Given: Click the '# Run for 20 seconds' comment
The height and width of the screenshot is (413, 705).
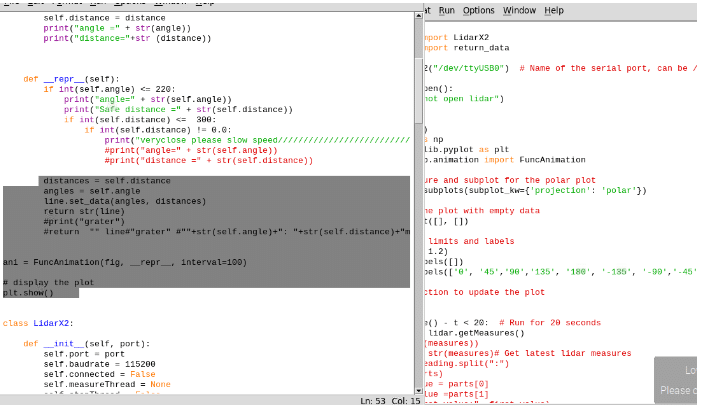Looking at the screenshot, I should (548, 323).
